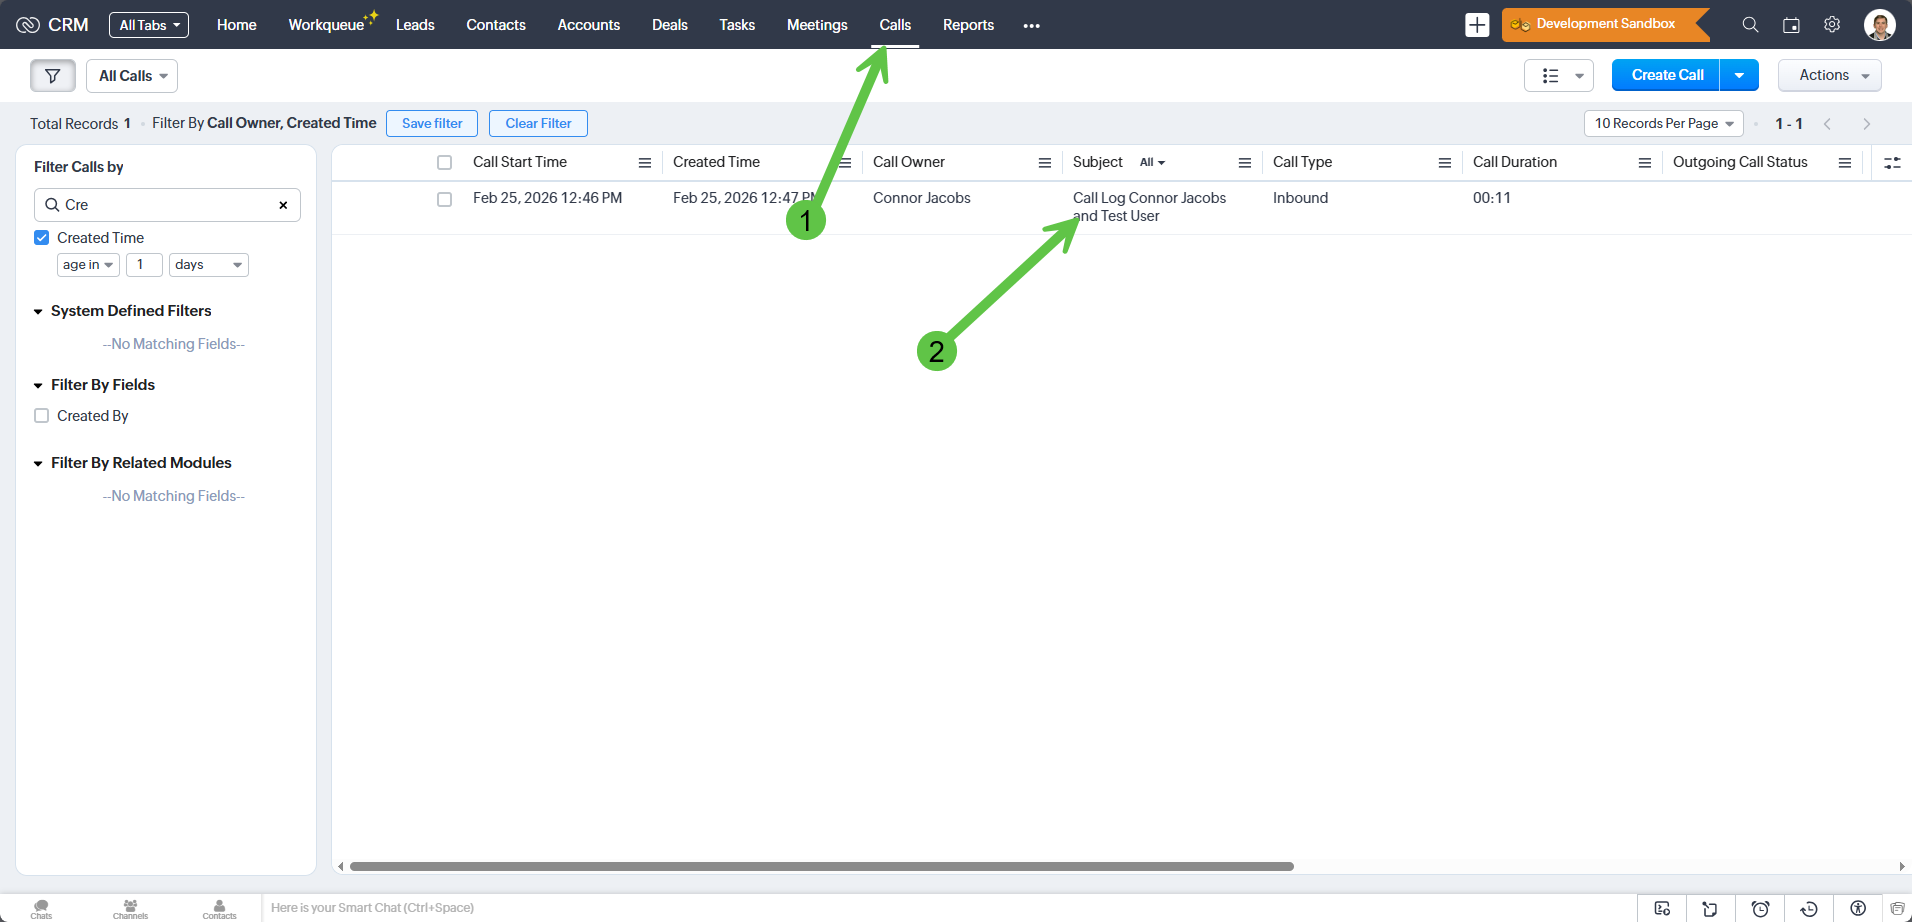Image resolution: width=1912 pixels, height=922 pixels.
Task: Click the horizontal scrollbar under the table
Action: point(820,866)
